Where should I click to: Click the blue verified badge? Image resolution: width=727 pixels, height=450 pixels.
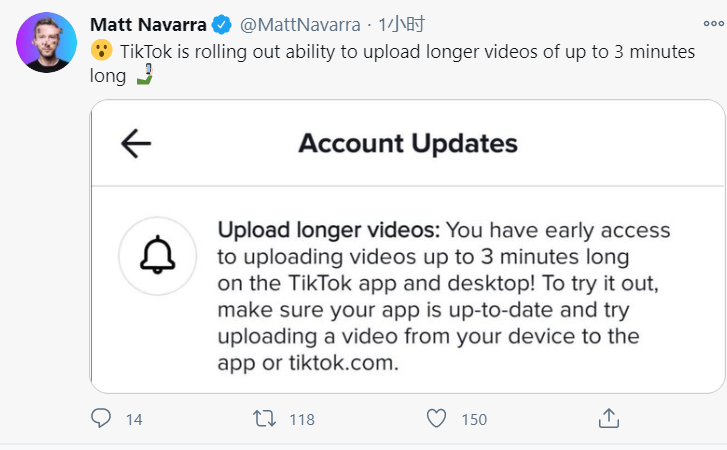point(248,24)
